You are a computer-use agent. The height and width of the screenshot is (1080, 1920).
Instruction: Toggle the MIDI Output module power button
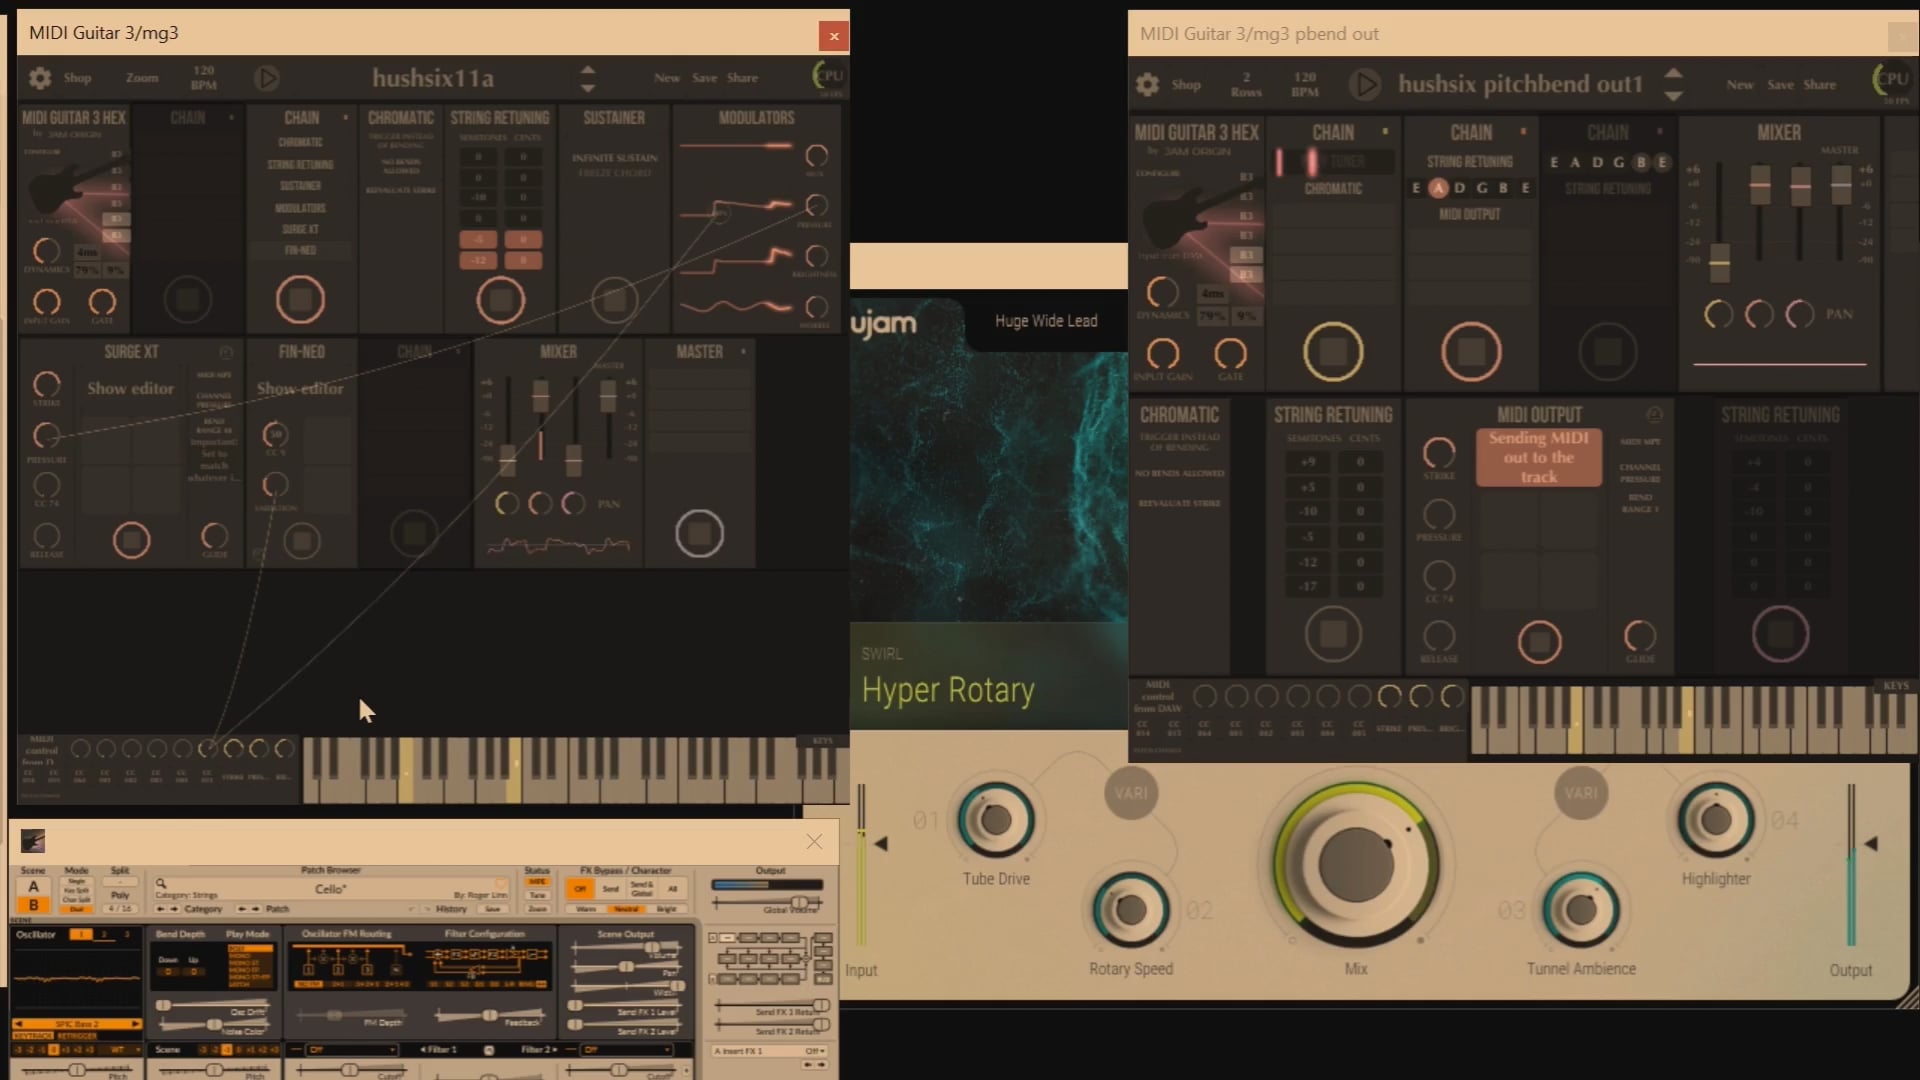(x=1539, y=642)
